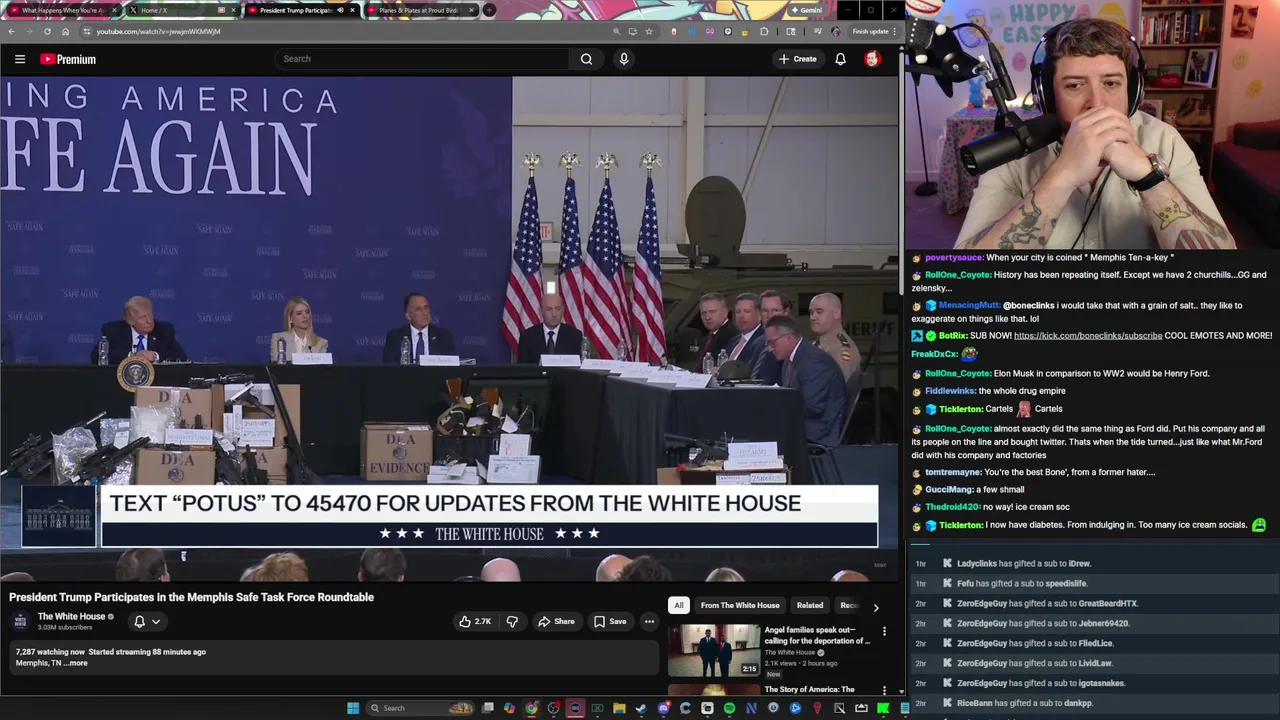Screen dimensions: 1280x720
Task: Click chat username tomtremayne
Action: coord(953,472)
